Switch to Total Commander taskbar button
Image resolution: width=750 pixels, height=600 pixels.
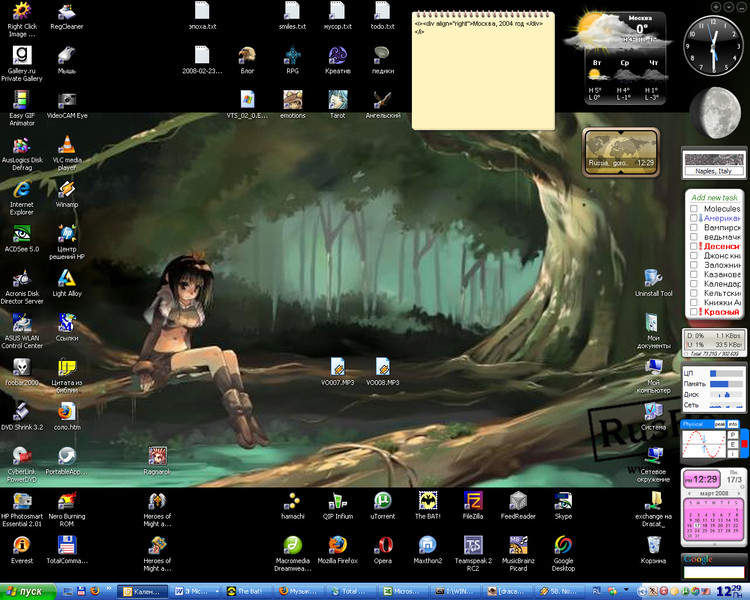pyautogui.click(x=350, y=592)
